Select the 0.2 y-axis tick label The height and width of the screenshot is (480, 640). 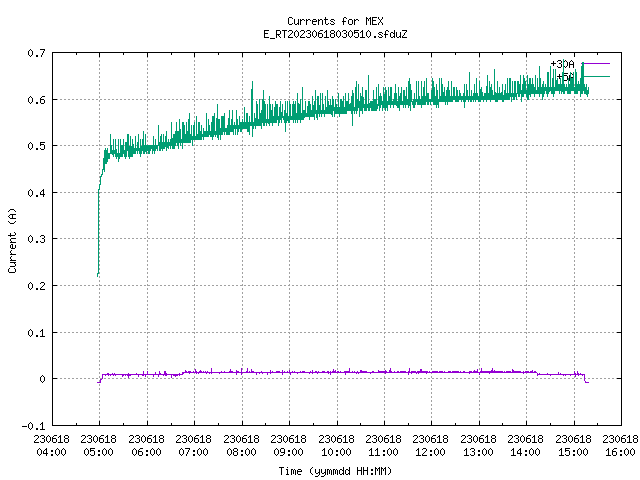(36, 286)
